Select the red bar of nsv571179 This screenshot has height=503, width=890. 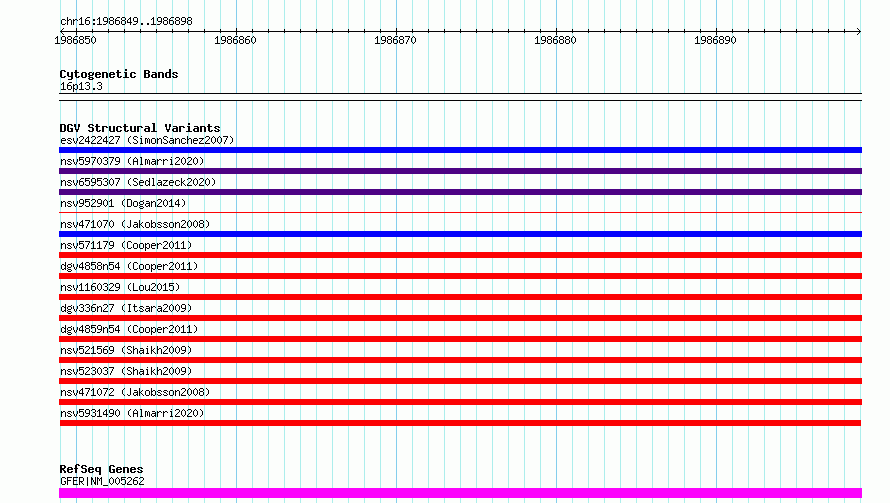point(460,255)
